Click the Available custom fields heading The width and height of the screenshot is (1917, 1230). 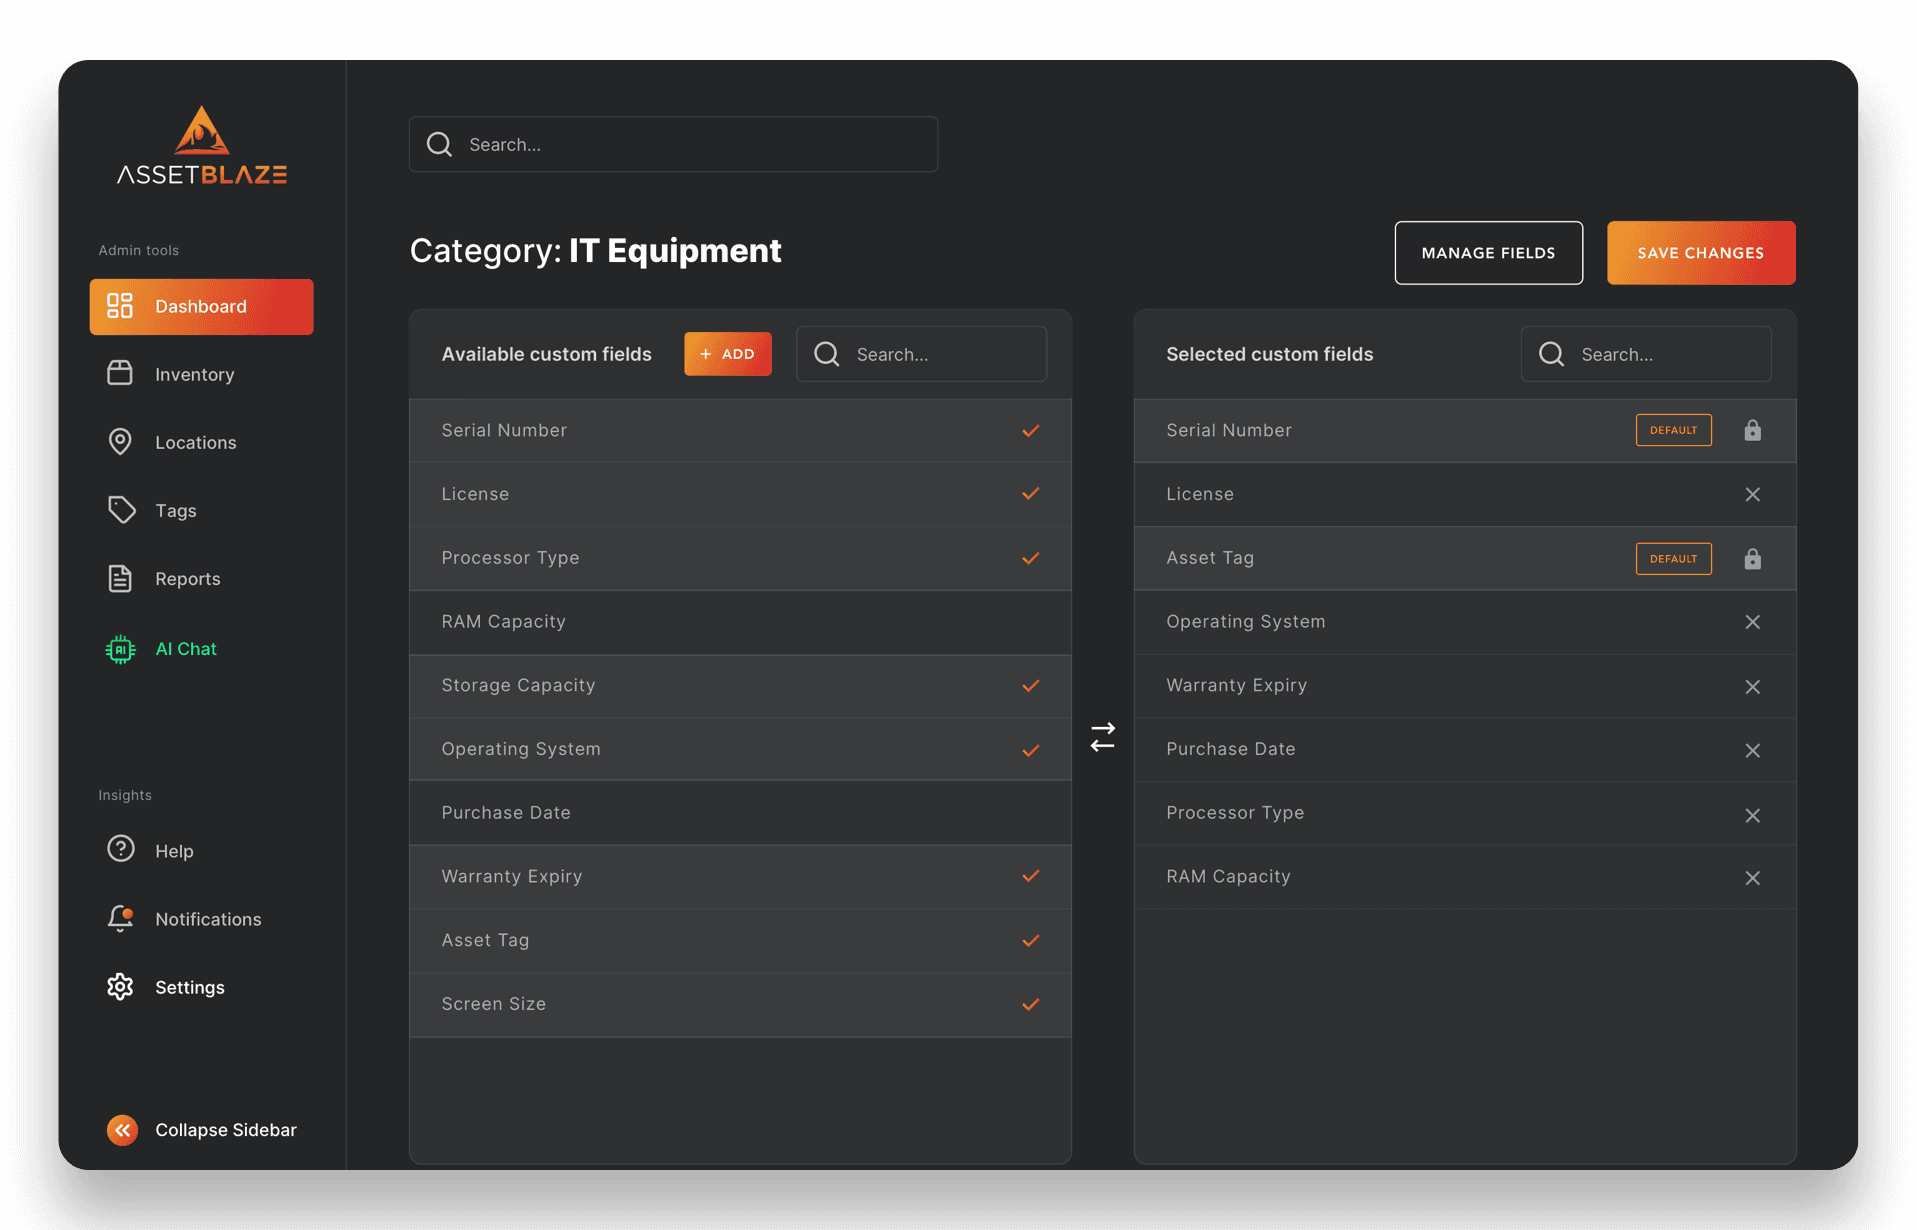(x=546, y=354)
